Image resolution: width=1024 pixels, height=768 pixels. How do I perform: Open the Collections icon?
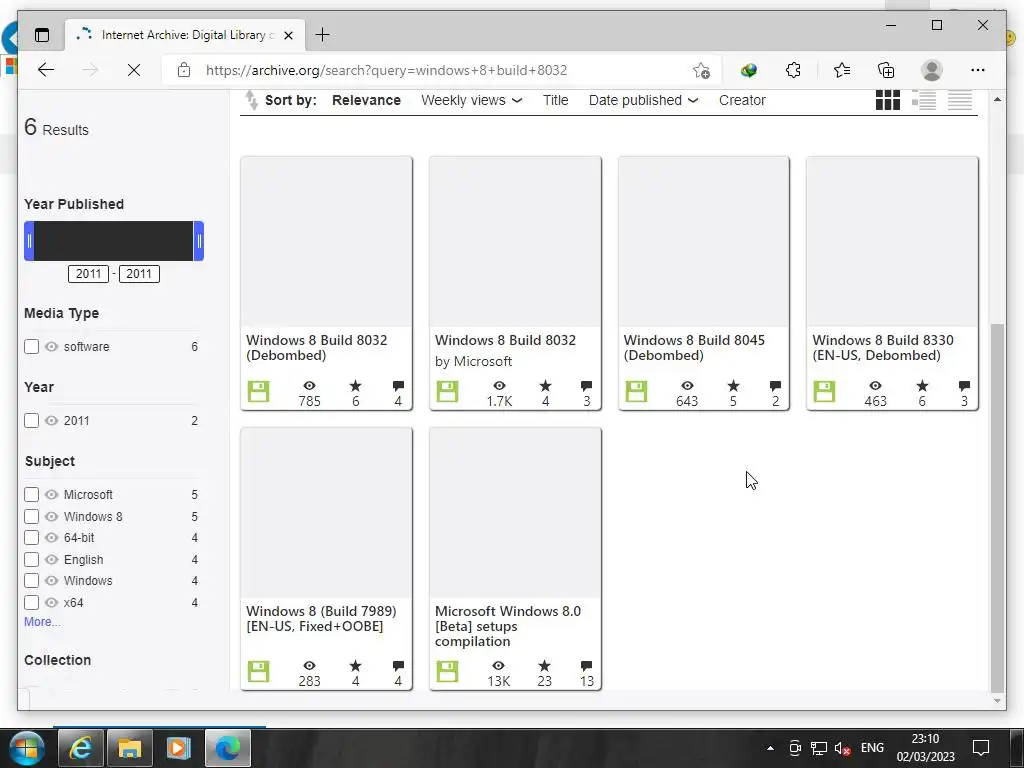tap(886, 70)
